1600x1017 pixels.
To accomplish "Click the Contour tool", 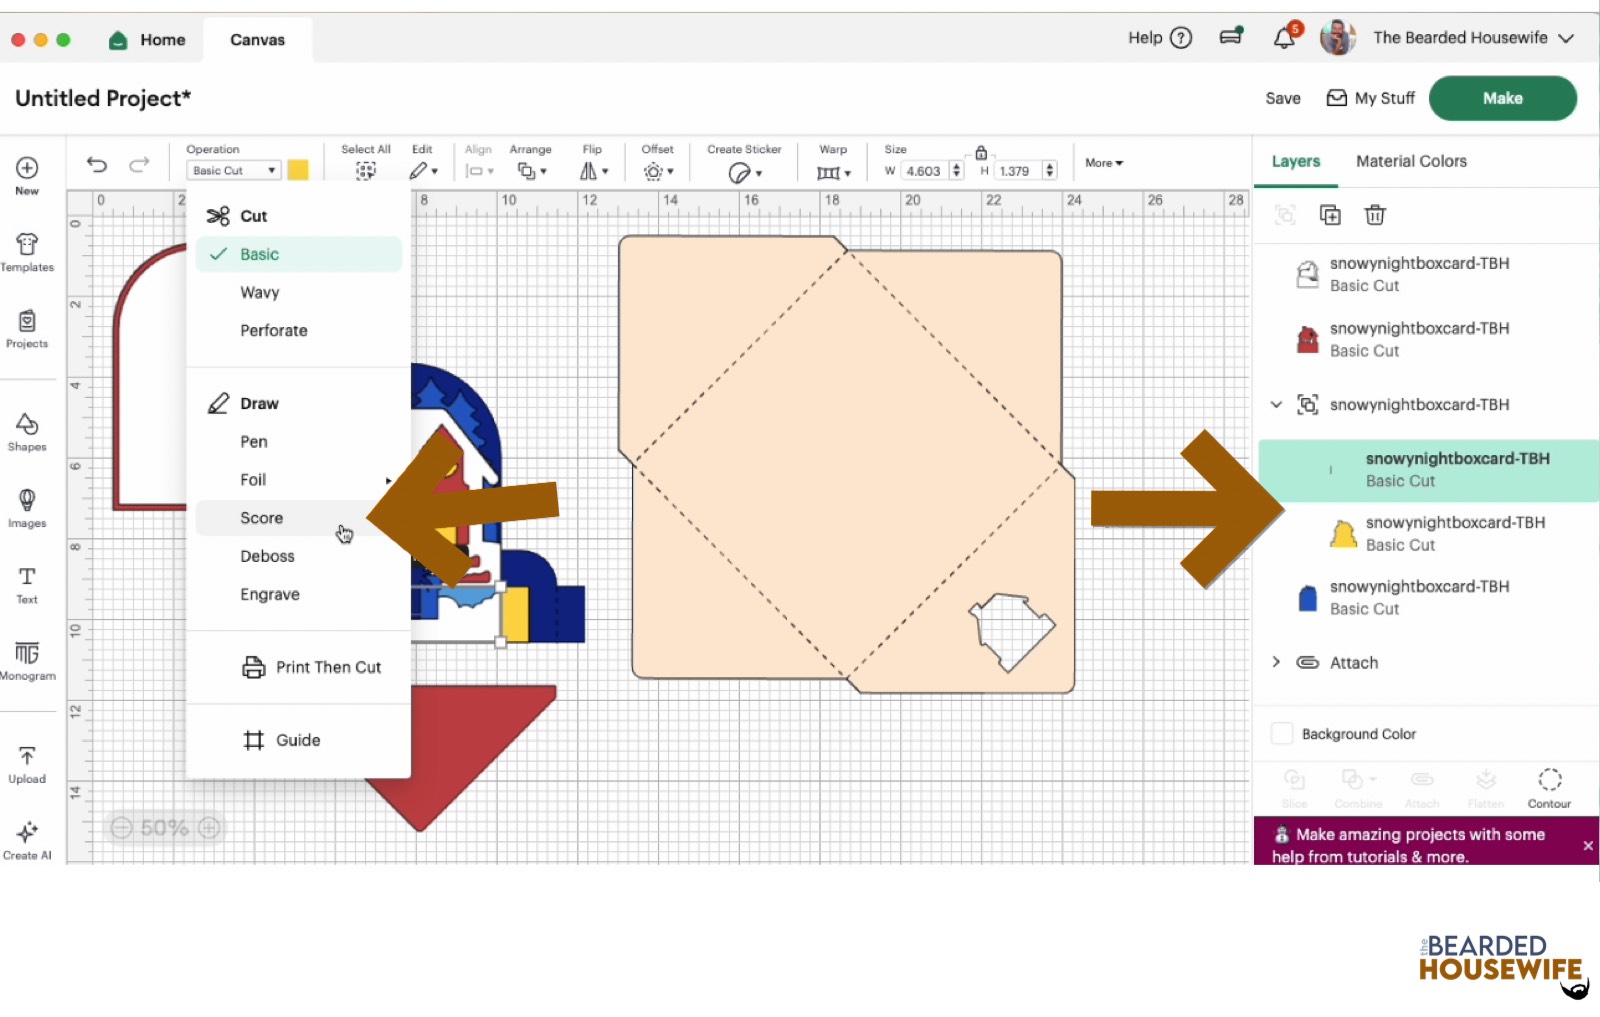I will tap(1549, 787).
